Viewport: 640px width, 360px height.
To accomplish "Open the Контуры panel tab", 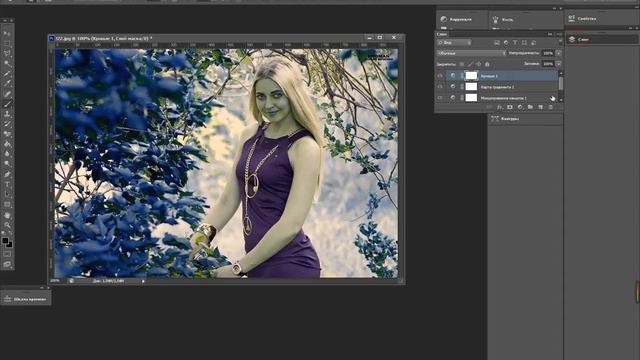I will pos(505,119).
